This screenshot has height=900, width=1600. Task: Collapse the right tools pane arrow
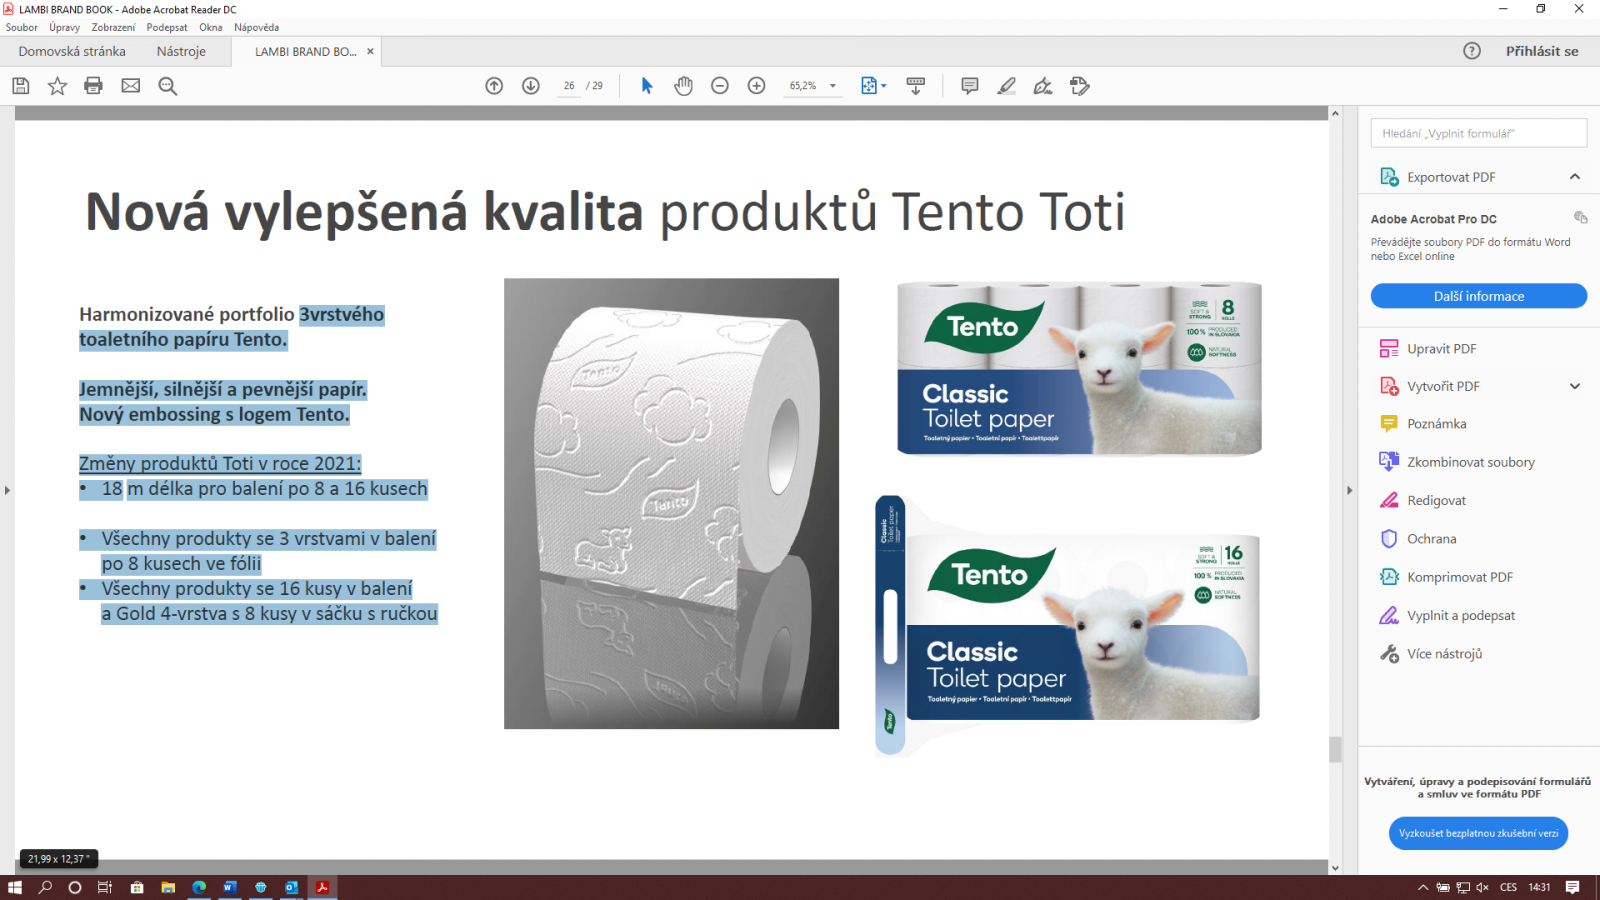click(x=1349, y=490)
